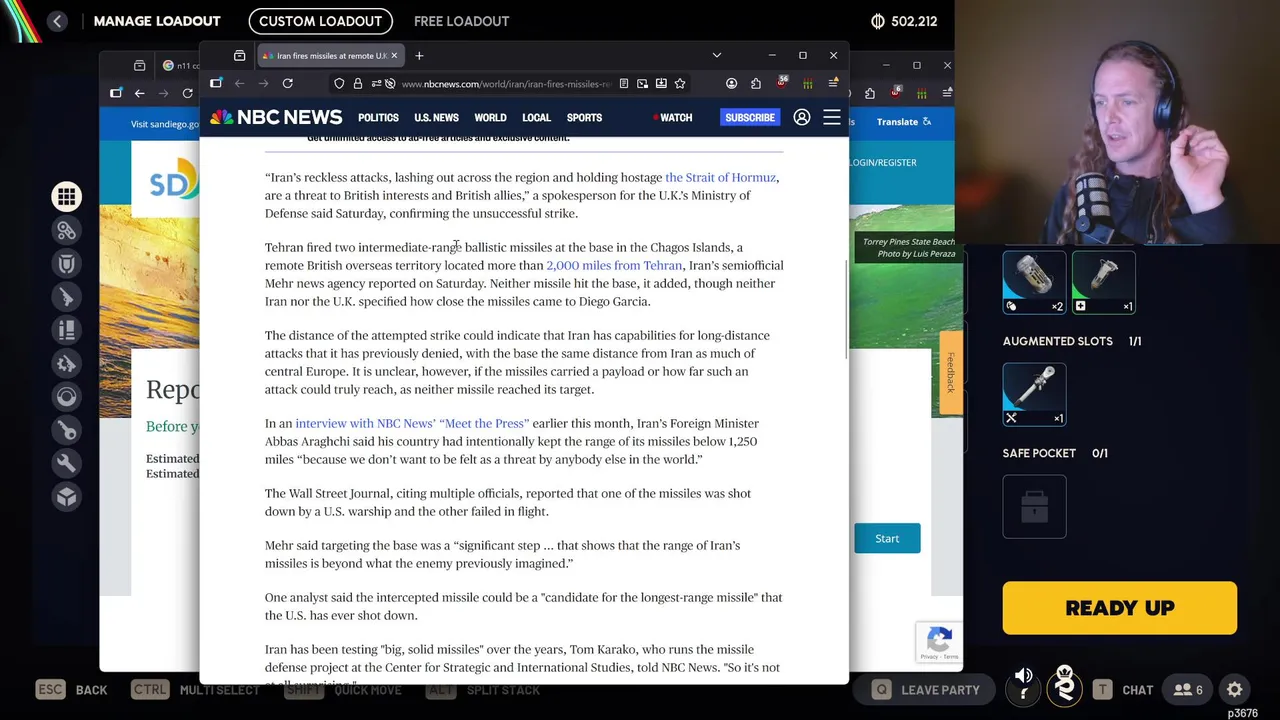Open the orange Feedback tab in background window
Image resolution: width=1280 pixels, height=720 pixels.
[950, 372]
